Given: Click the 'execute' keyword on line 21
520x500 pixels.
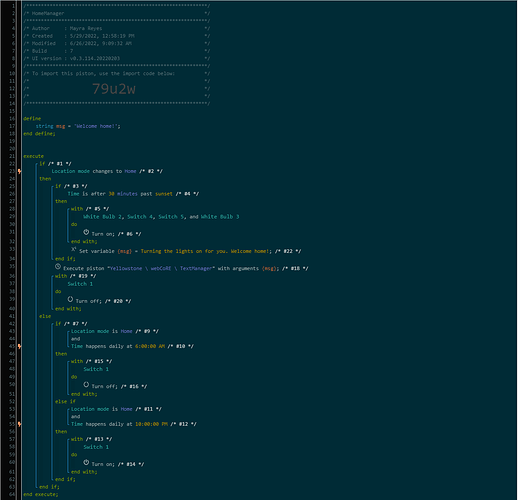Looking at the screenshot, I should tap(33, 156).
